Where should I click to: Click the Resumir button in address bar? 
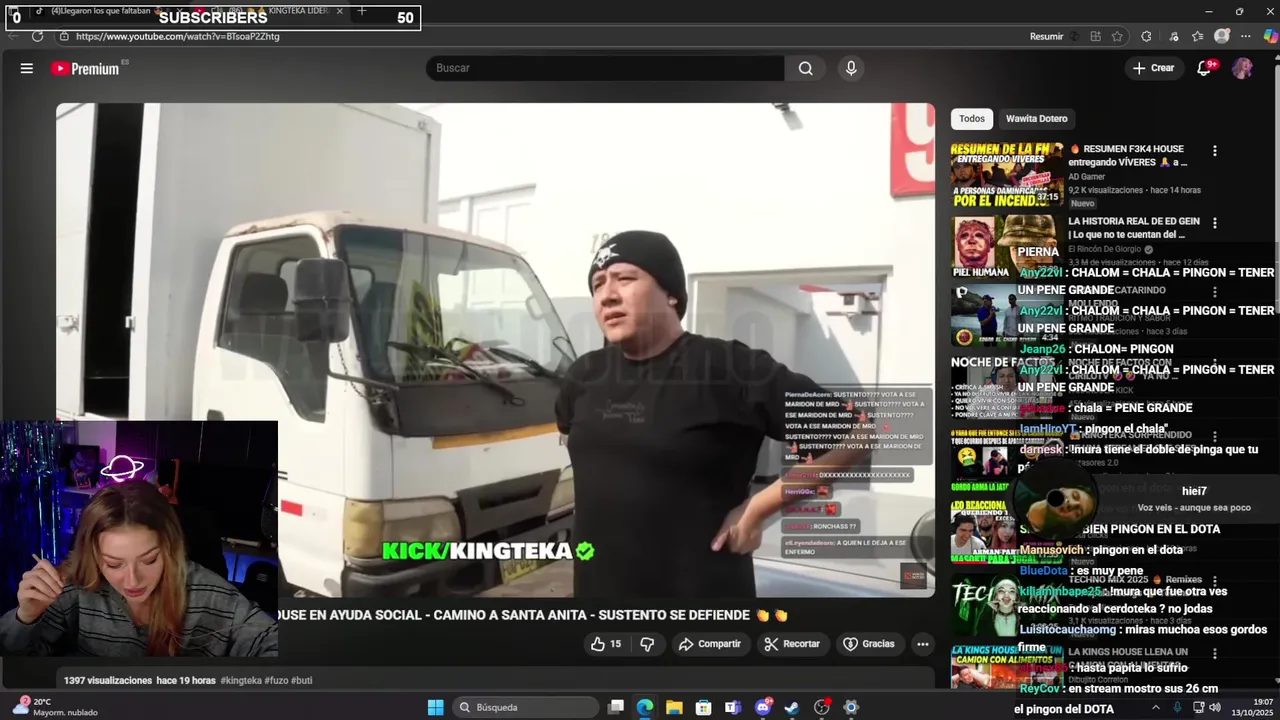(1046, 36)
